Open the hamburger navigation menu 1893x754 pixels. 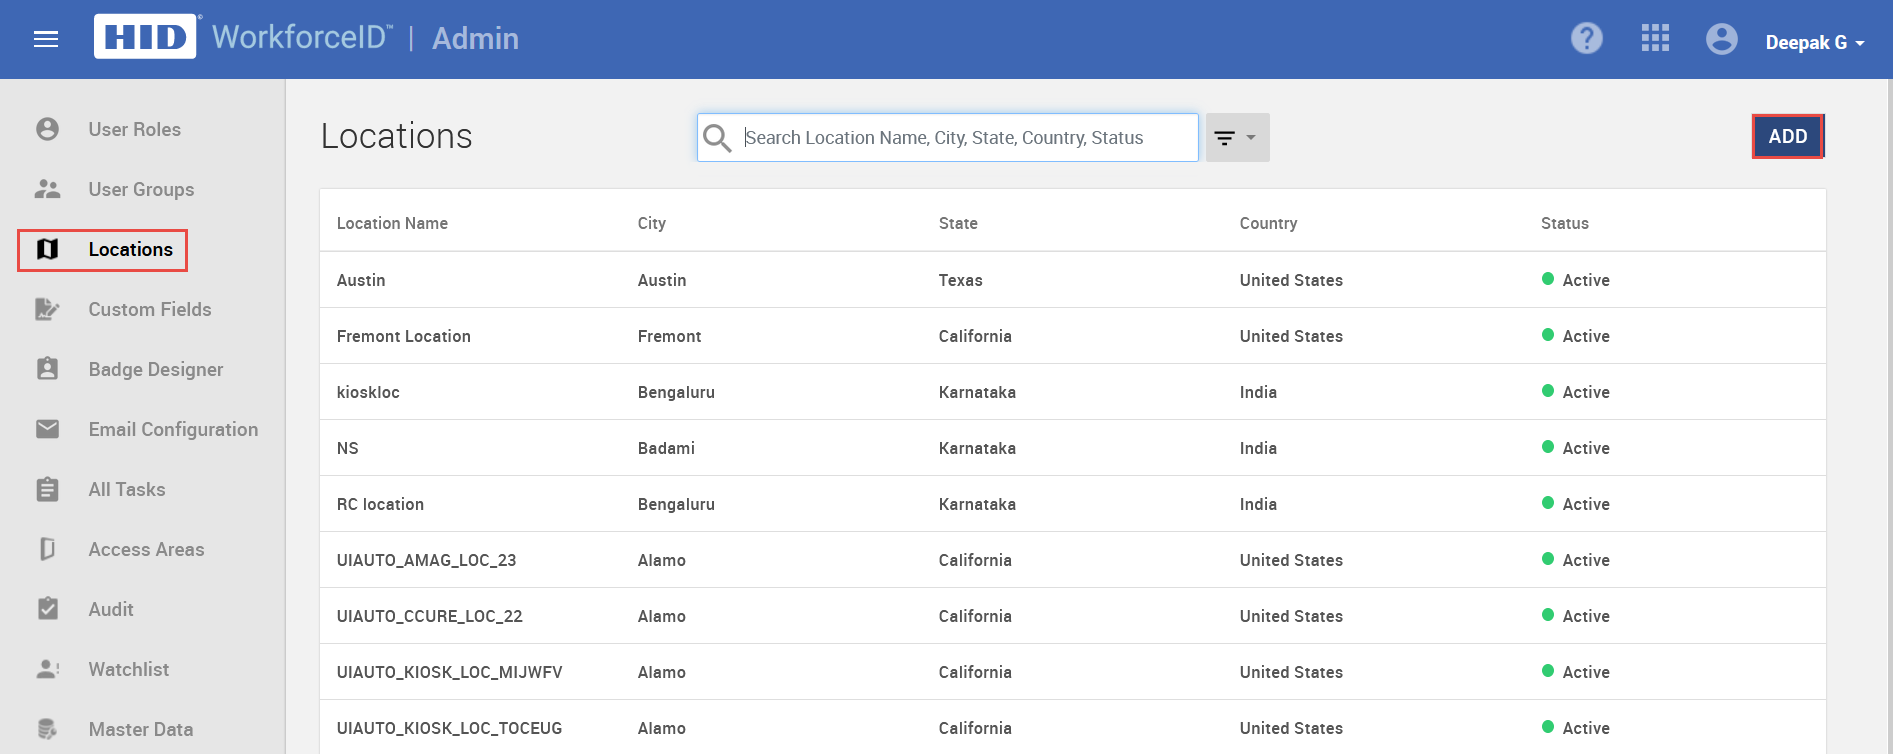point(46,39)
